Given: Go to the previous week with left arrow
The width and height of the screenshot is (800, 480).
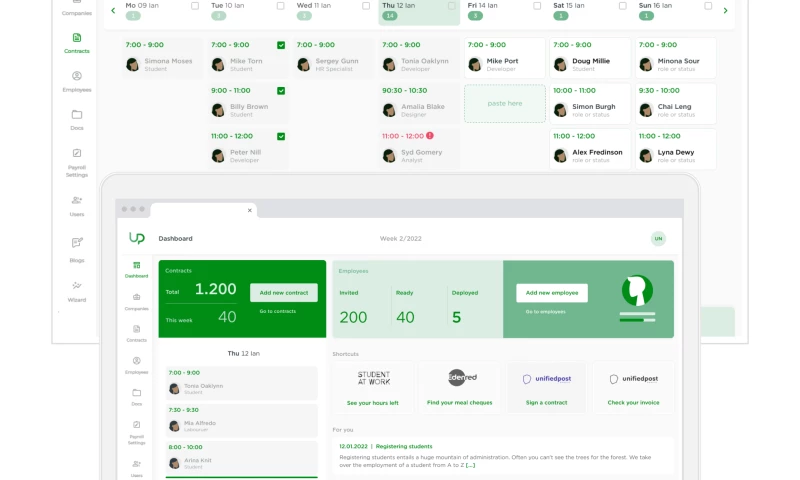Looking at the screenshot, I should point(113,10).
